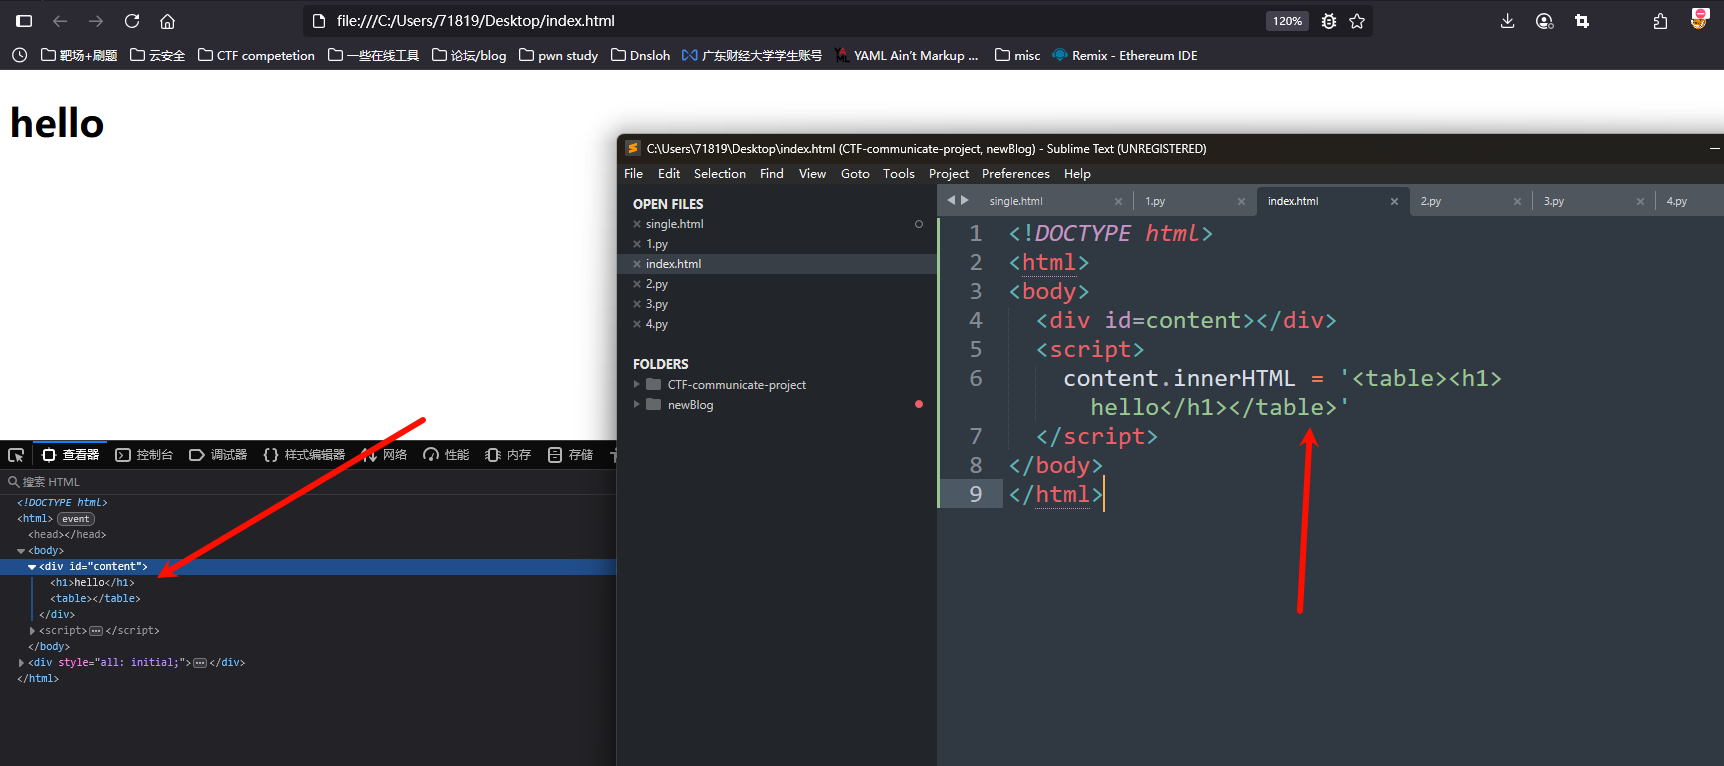The width and height of the screenshot is (1724, 766).
Task: Open history clock icon in bookmarks bar
Action: click(20, 55)
